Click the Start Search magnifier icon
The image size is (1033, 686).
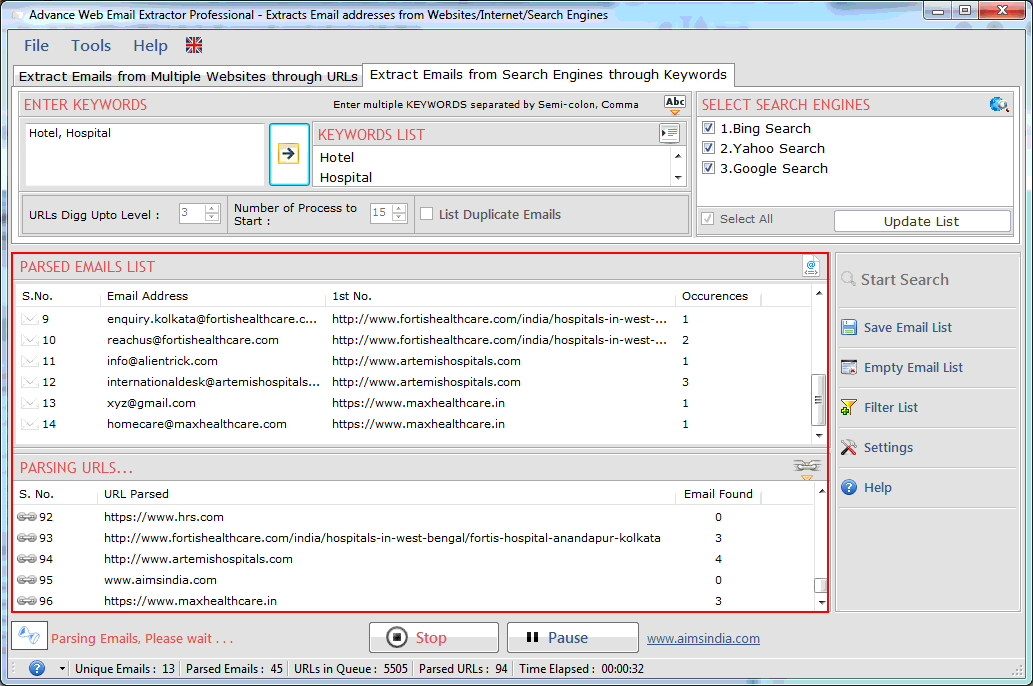coord(849,279)
